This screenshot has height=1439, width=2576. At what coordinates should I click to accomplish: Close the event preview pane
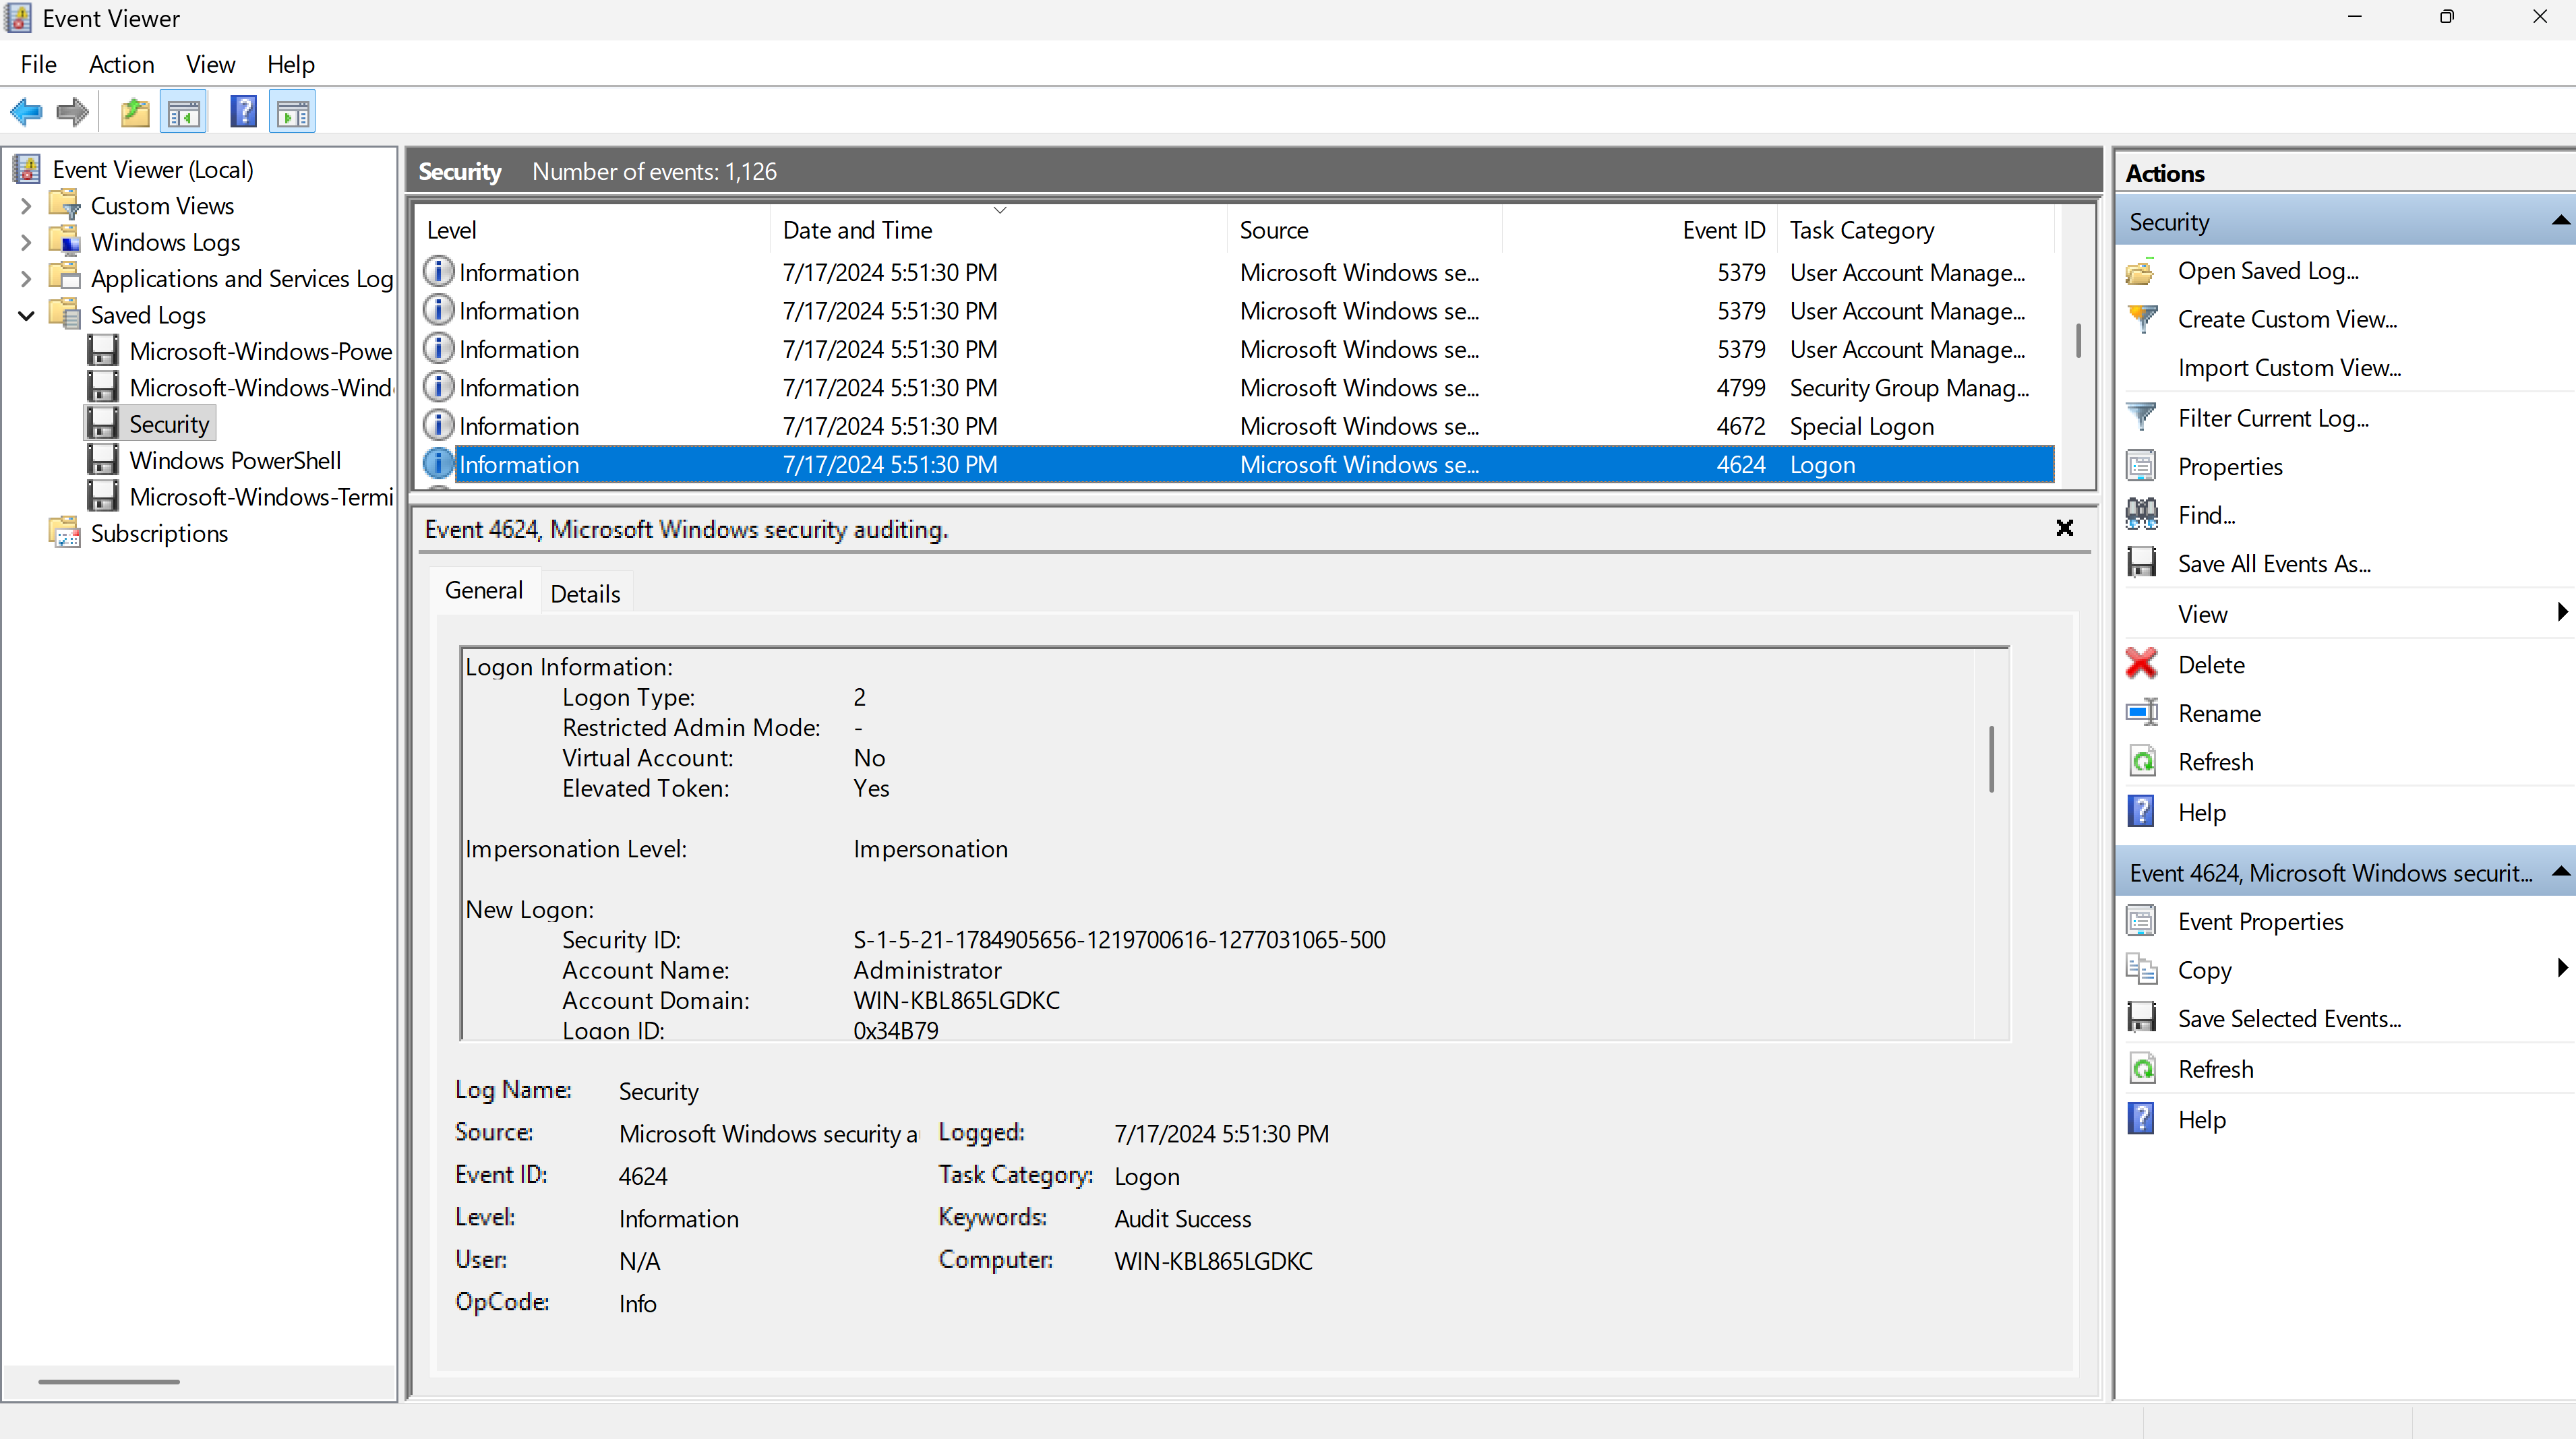(2064, 528)
